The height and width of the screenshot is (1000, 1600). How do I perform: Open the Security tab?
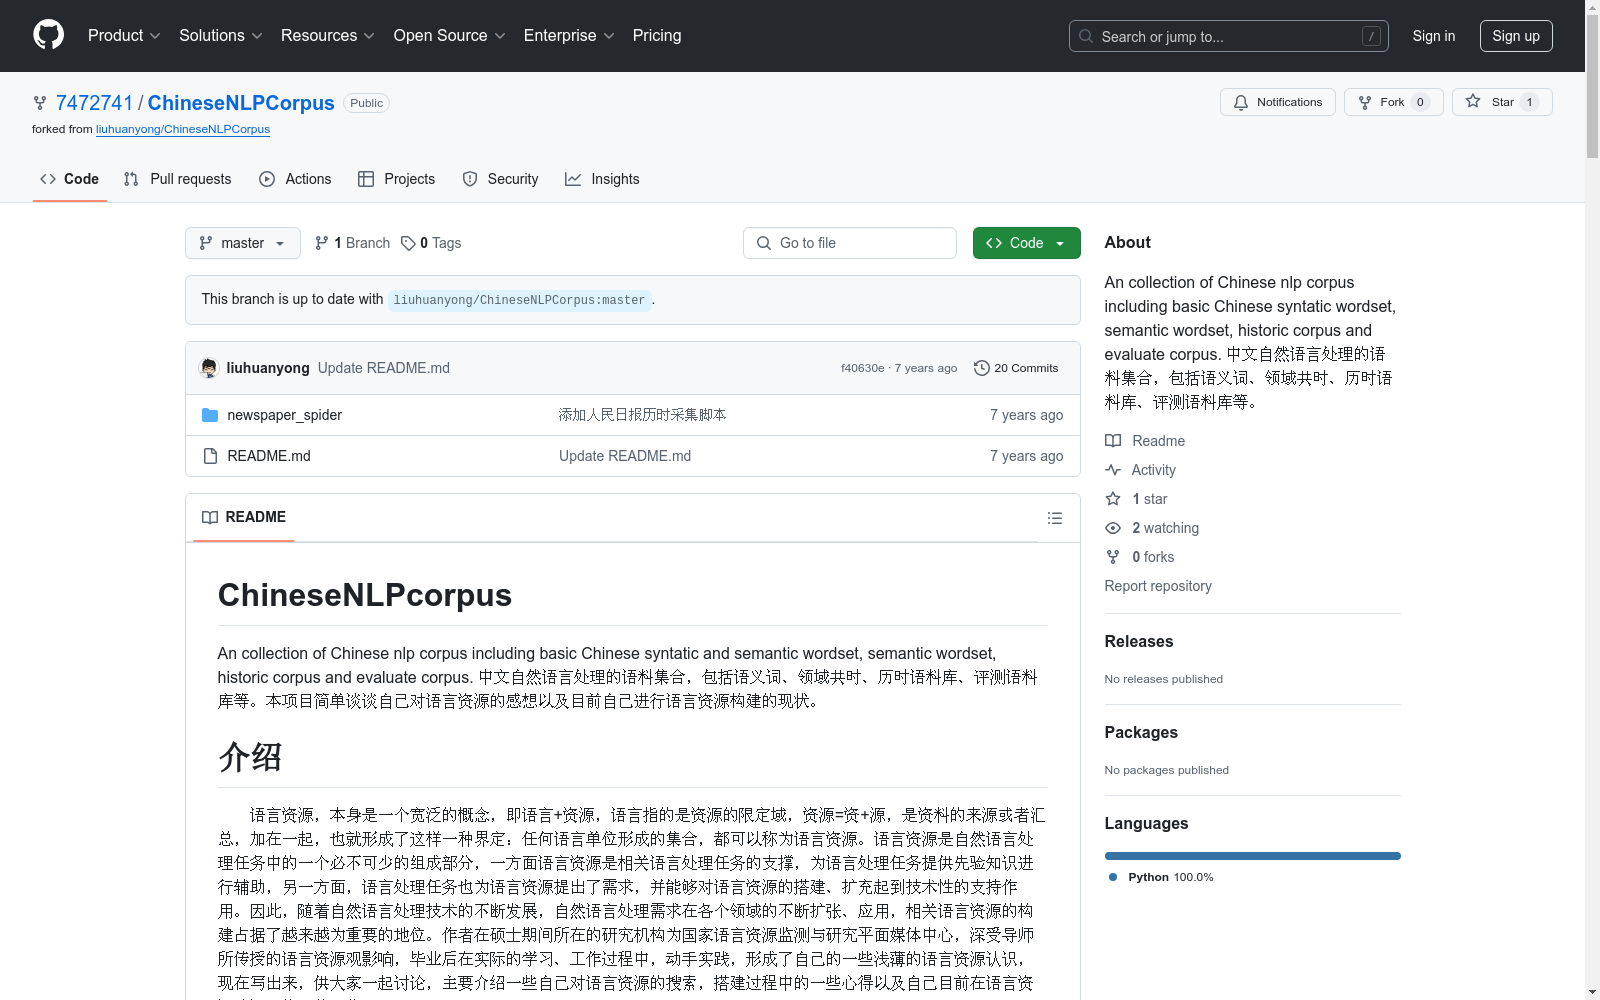(500, 179)
